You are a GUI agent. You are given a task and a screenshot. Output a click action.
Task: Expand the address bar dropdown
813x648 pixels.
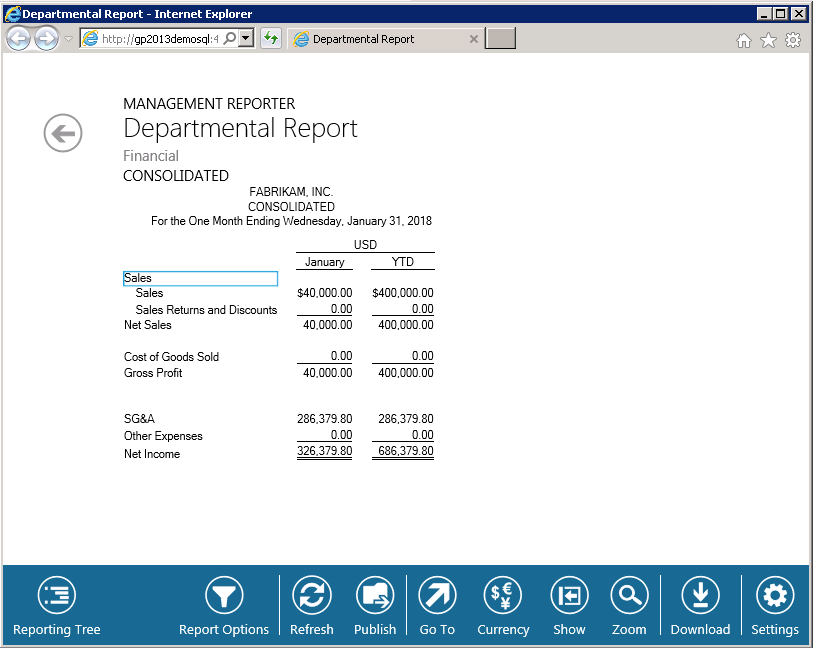(x=246, y=39)
